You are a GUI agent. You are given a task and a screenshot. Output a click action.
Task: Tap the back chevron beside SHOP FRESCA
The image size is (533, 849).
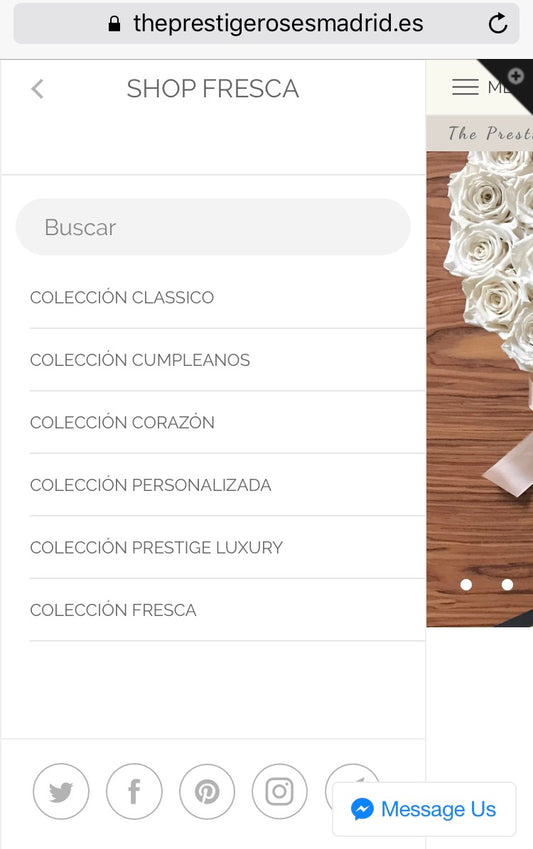(37, 89)
